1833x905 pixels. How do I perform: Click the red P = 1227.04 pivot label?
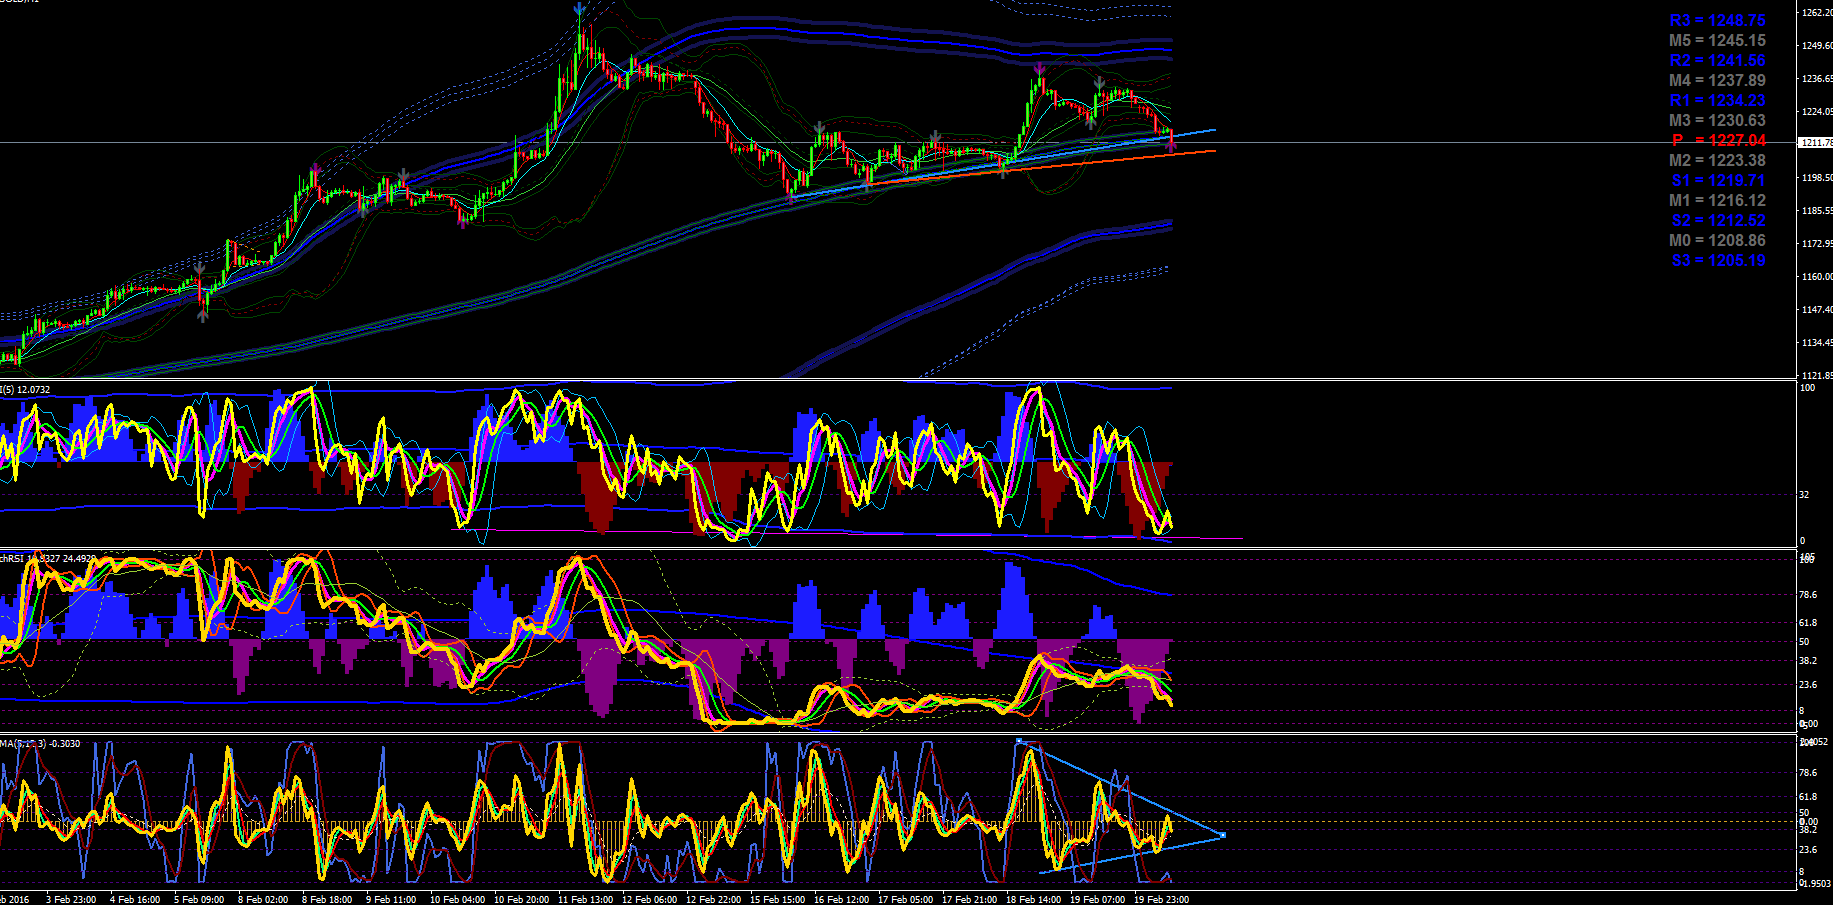click(x=1719, y=140)
